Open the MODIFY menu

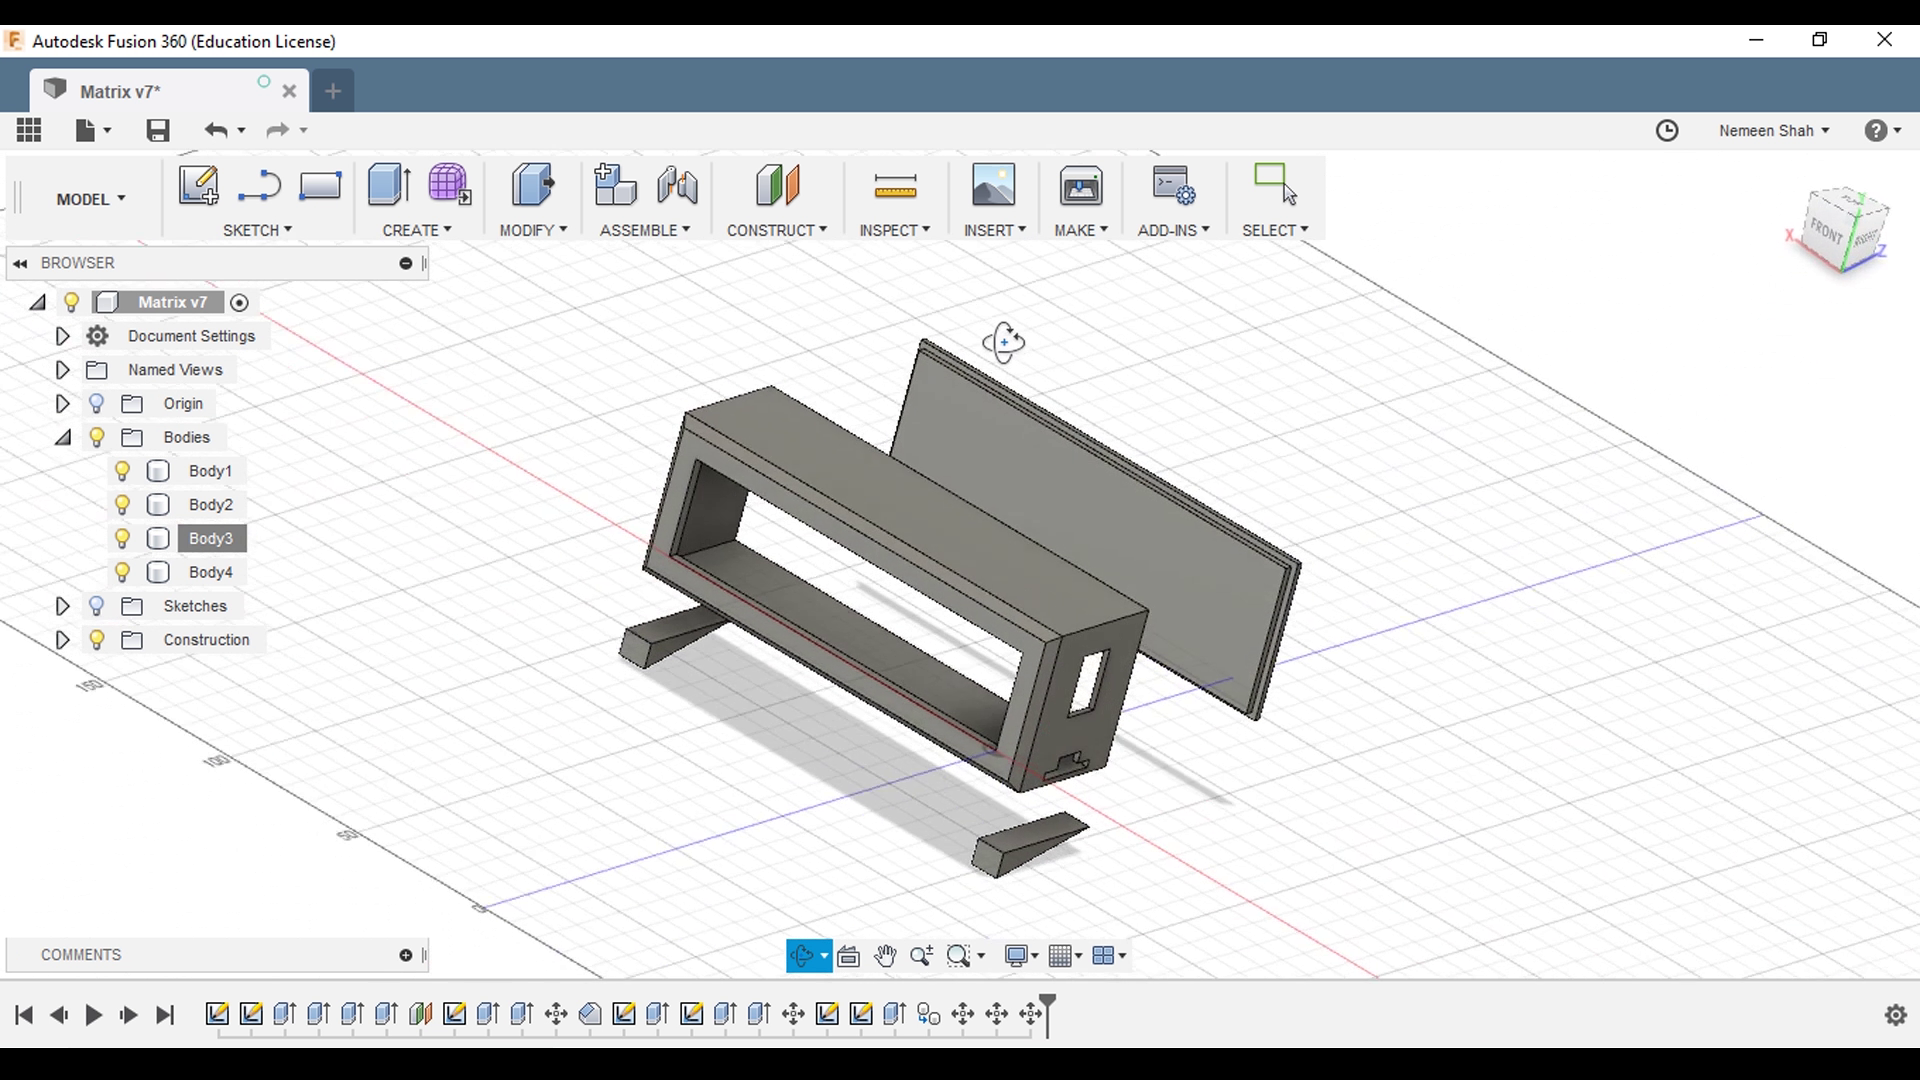pyautogui.click(x=533, y=230)
